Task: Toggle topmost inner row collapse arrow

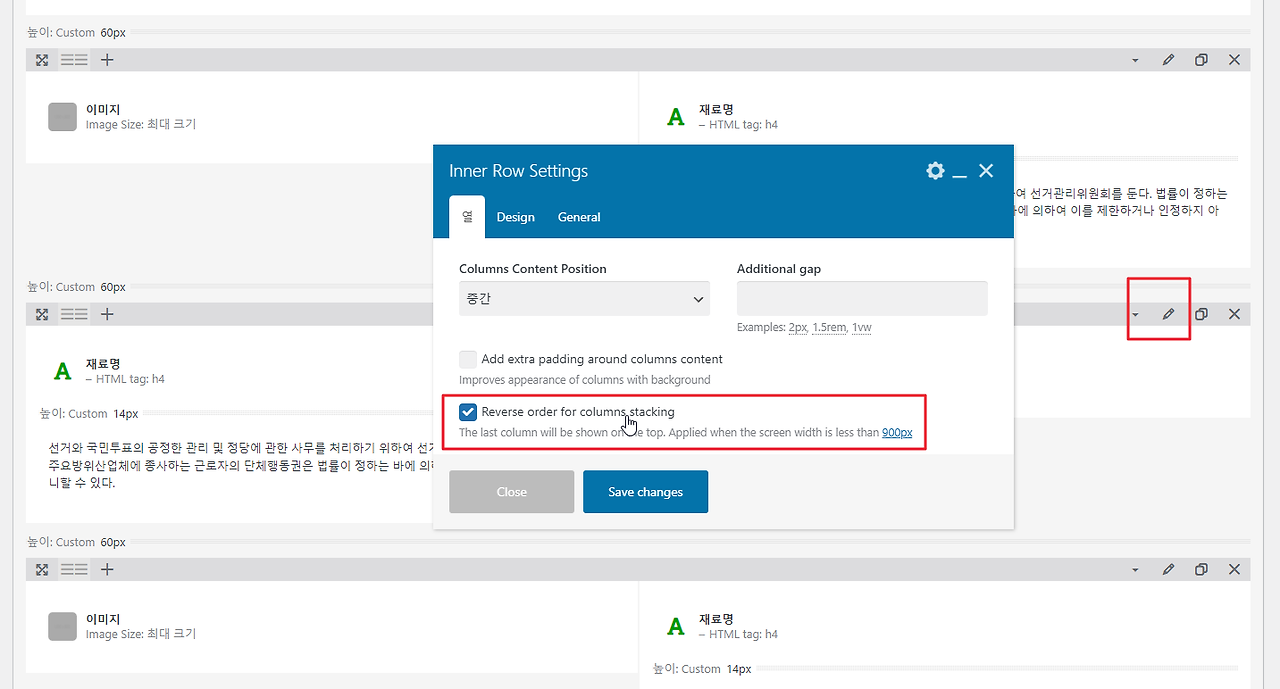Action: [x=1135, y=60]
